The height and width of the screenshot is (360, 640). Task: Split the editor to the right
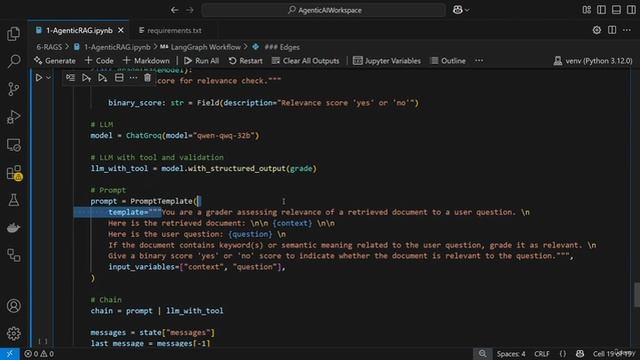612,30
